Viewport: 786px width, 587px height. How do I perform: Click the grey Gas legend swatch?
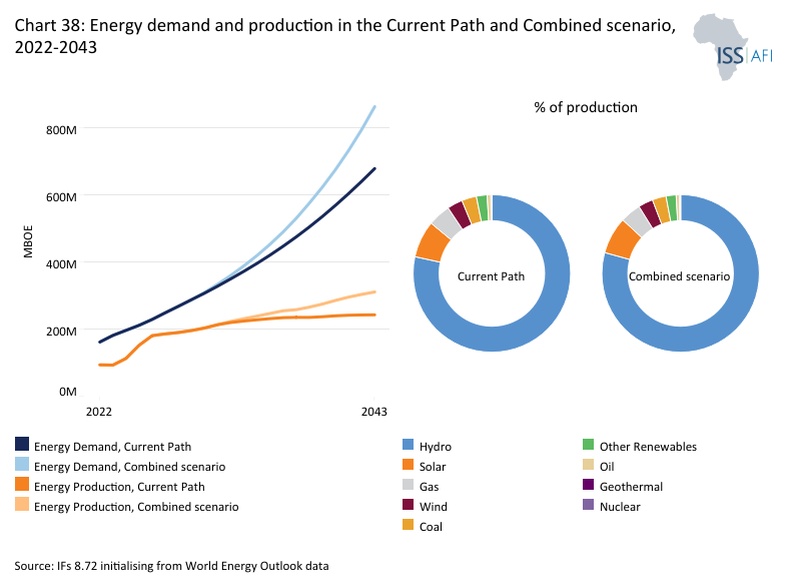408,485
